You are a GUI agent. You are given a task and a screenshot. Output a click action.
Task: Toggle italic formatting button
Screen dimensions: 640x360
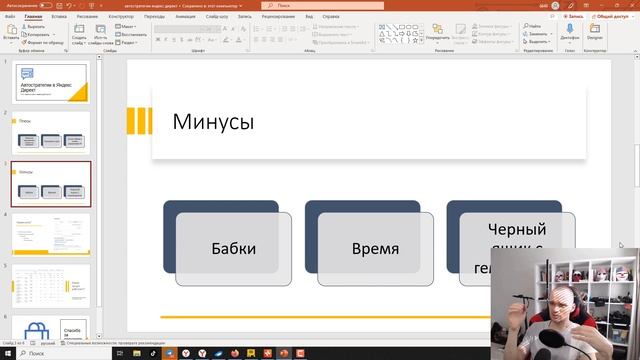[x=166, y=40]
